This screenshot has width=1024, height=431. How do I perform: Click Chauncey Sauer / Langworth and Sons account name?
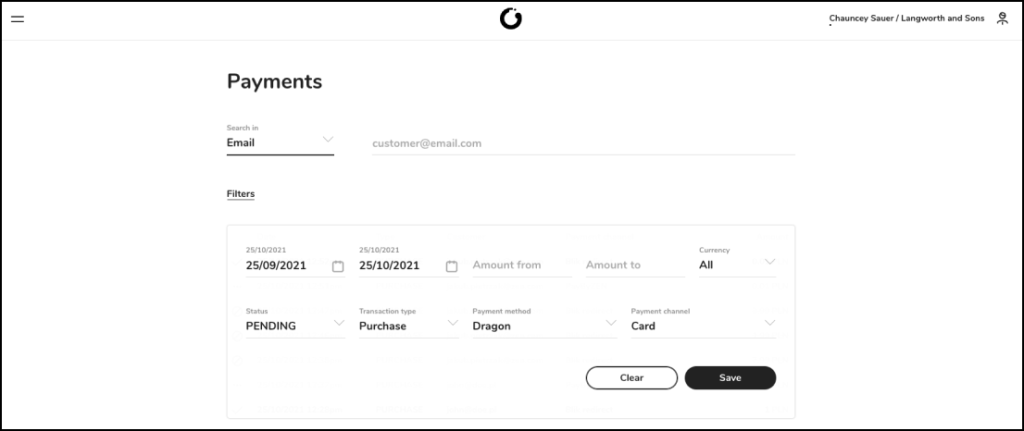[906, 18]
